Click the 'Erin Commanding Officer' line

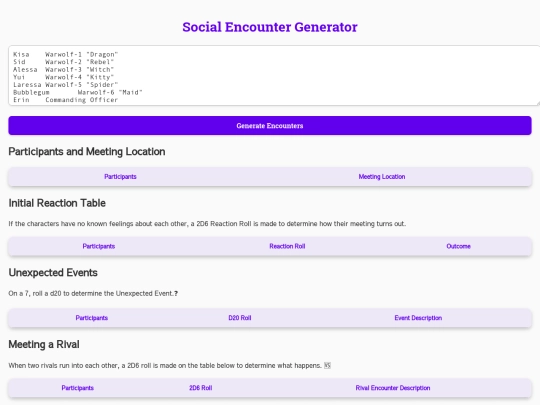[65, 100]
